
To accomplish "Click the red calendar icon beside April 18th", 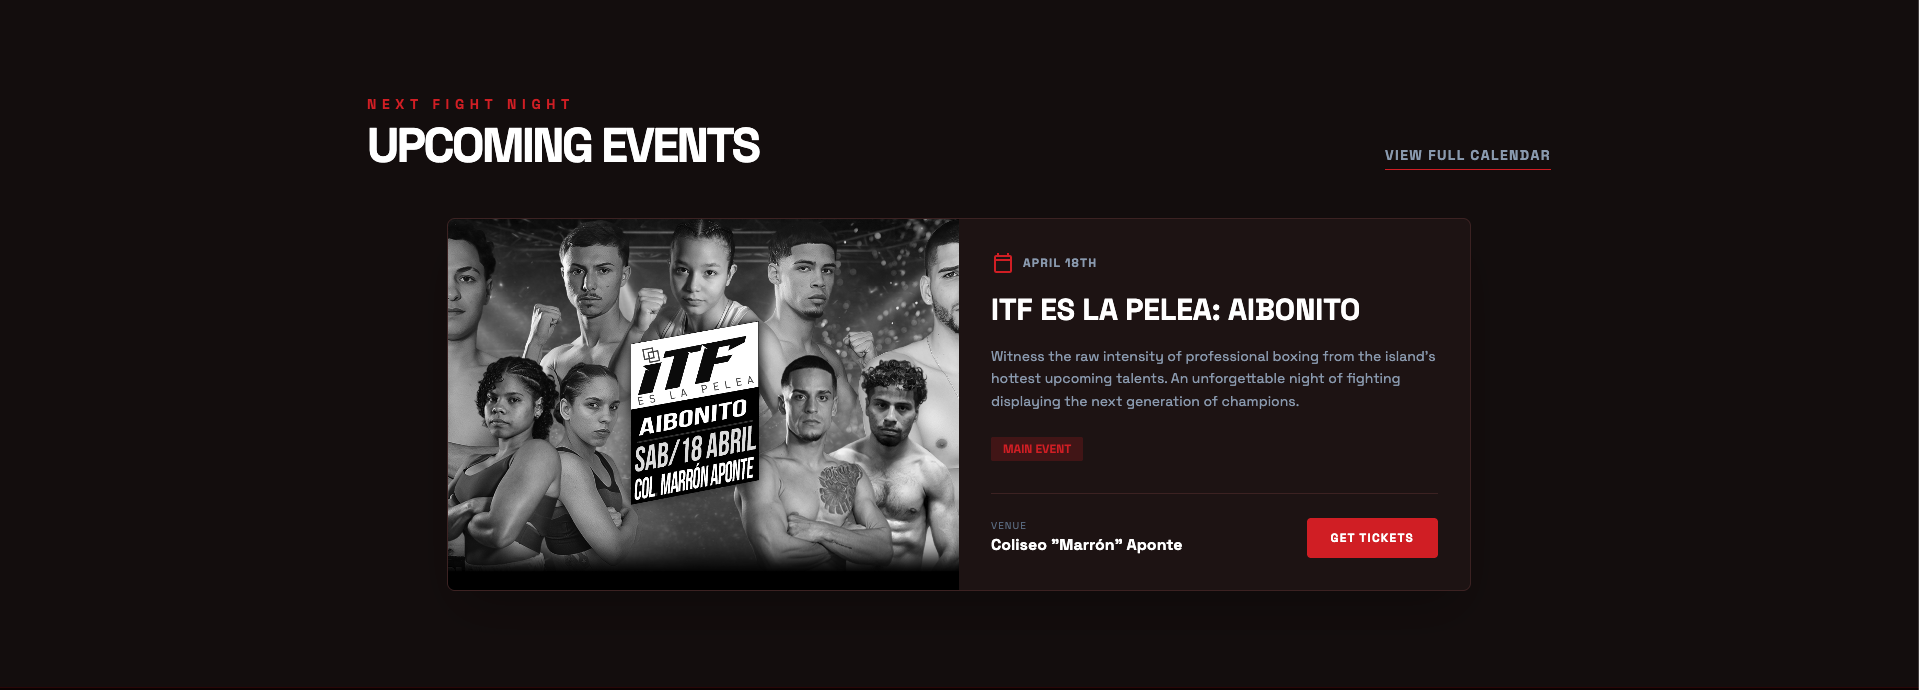I will click(1002, 263).
